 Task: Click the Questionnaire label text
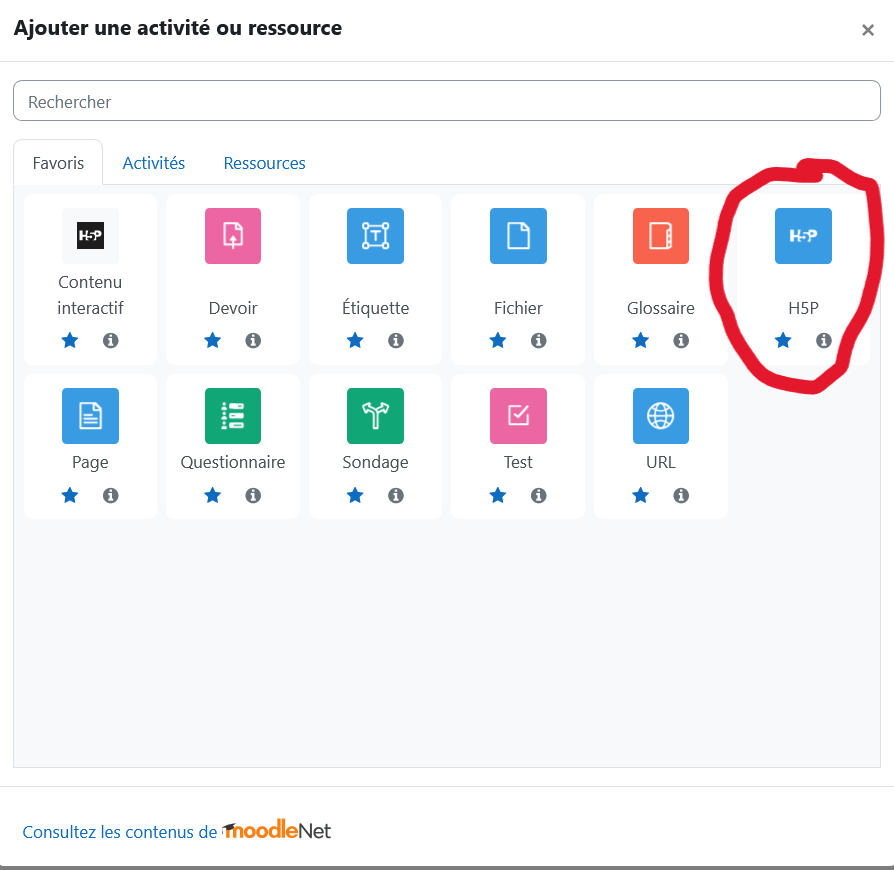click(233, 462)
